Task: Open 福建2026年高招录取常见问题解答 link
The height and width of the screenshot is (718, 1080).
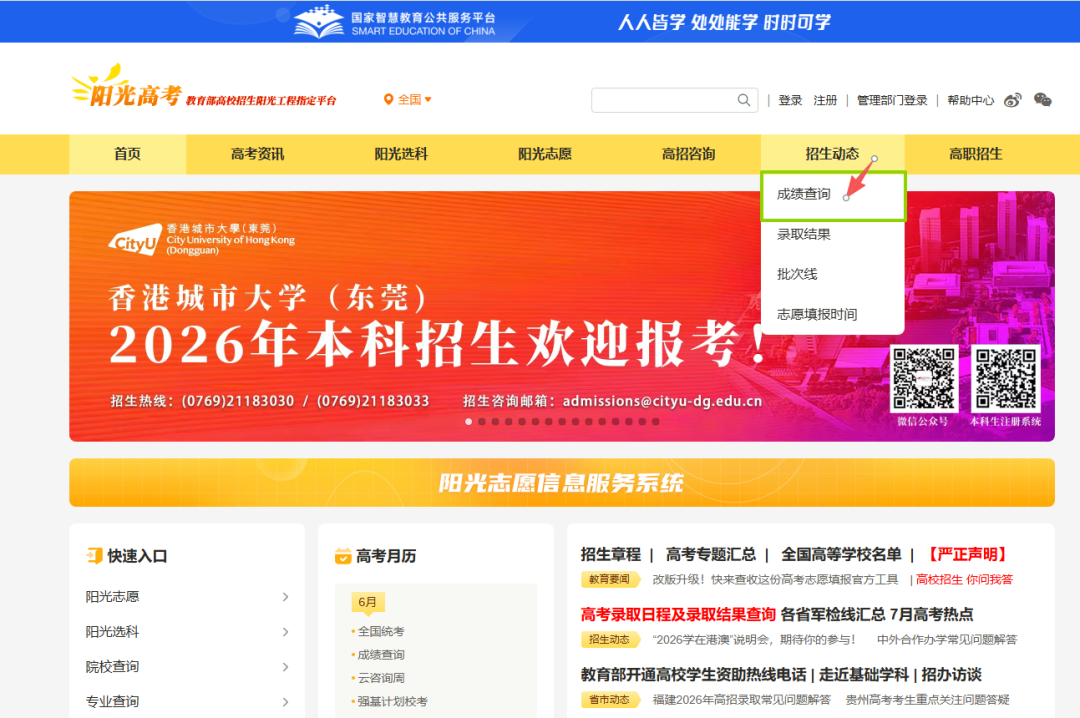Action: point(742,699)
